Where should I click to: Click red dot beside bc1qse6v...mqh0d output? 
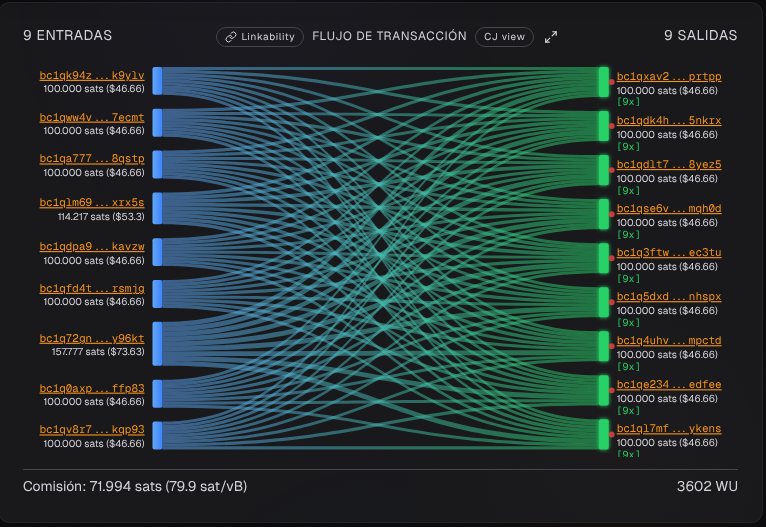click(x=612, y=214)
